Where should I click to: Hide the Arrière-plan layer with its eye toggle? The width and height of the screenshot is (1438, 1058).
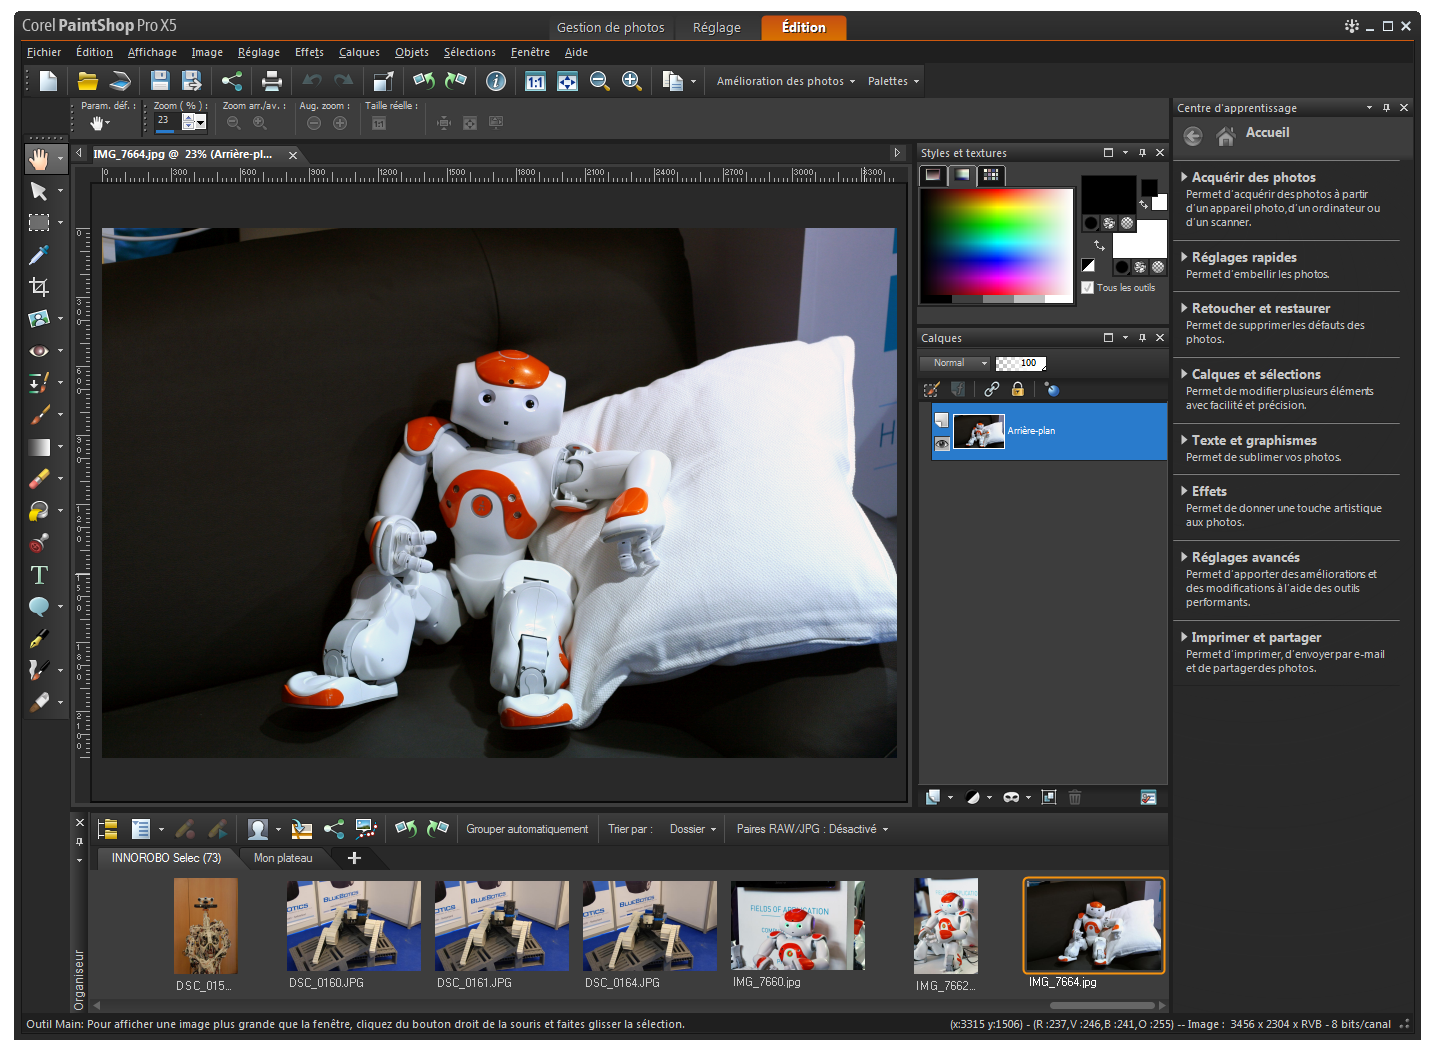click(x=942, y=444)
